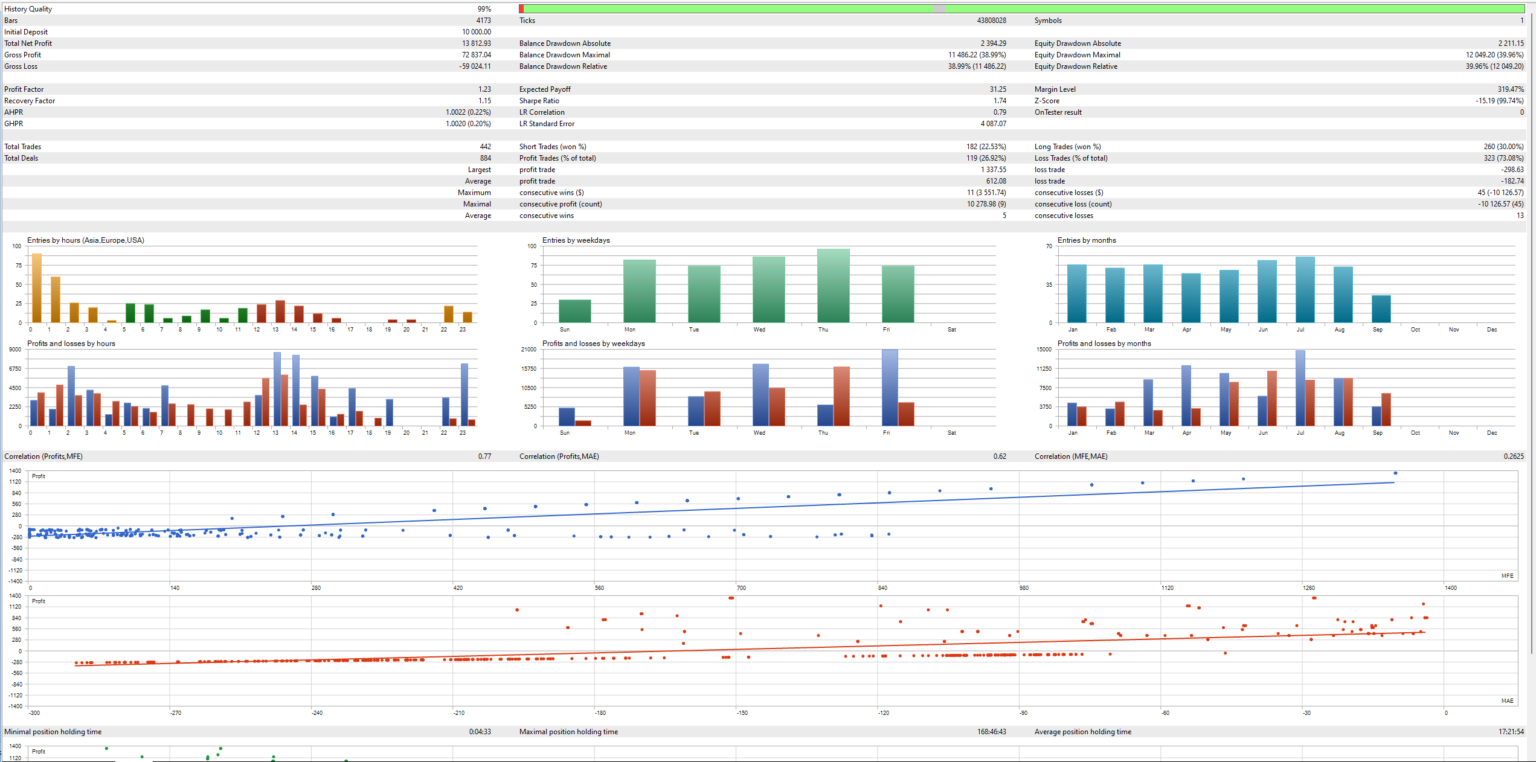Select the Average position holding time value 17:21:54
Screen dimensions: 1536x762
tap(1509, 732)
